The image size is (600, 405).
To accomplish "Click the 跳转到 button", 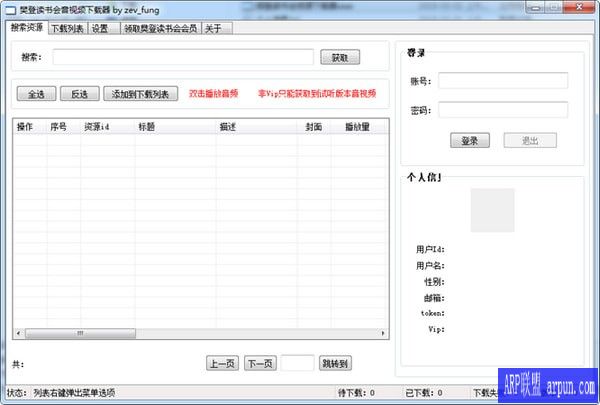I will [335, 363].
